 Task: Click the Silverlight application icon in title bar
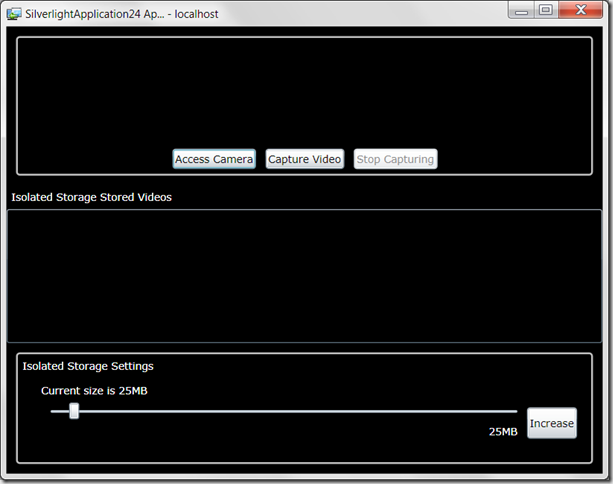[14, 14]
